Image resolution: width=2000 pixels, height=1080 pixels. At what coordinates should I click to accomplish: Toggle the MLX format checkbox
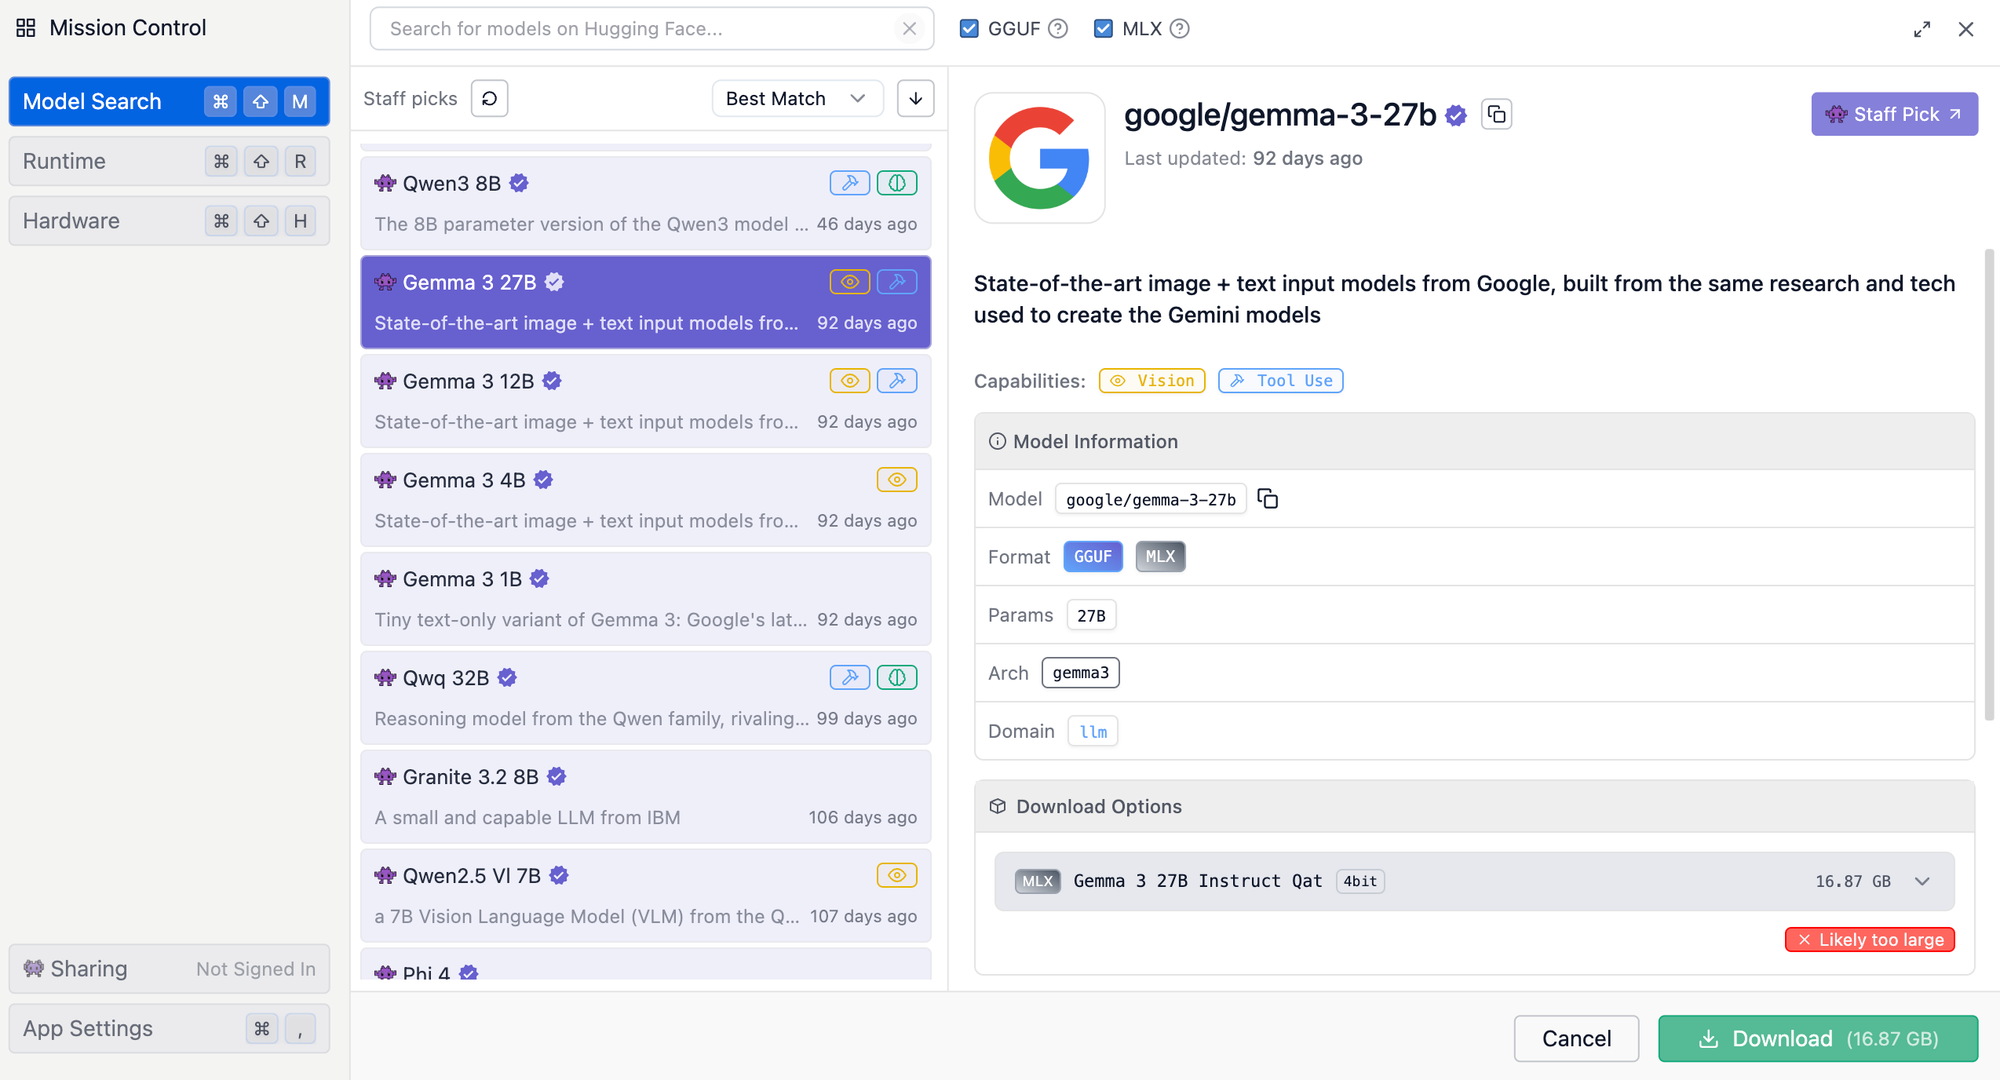[x=1103, y=28]
